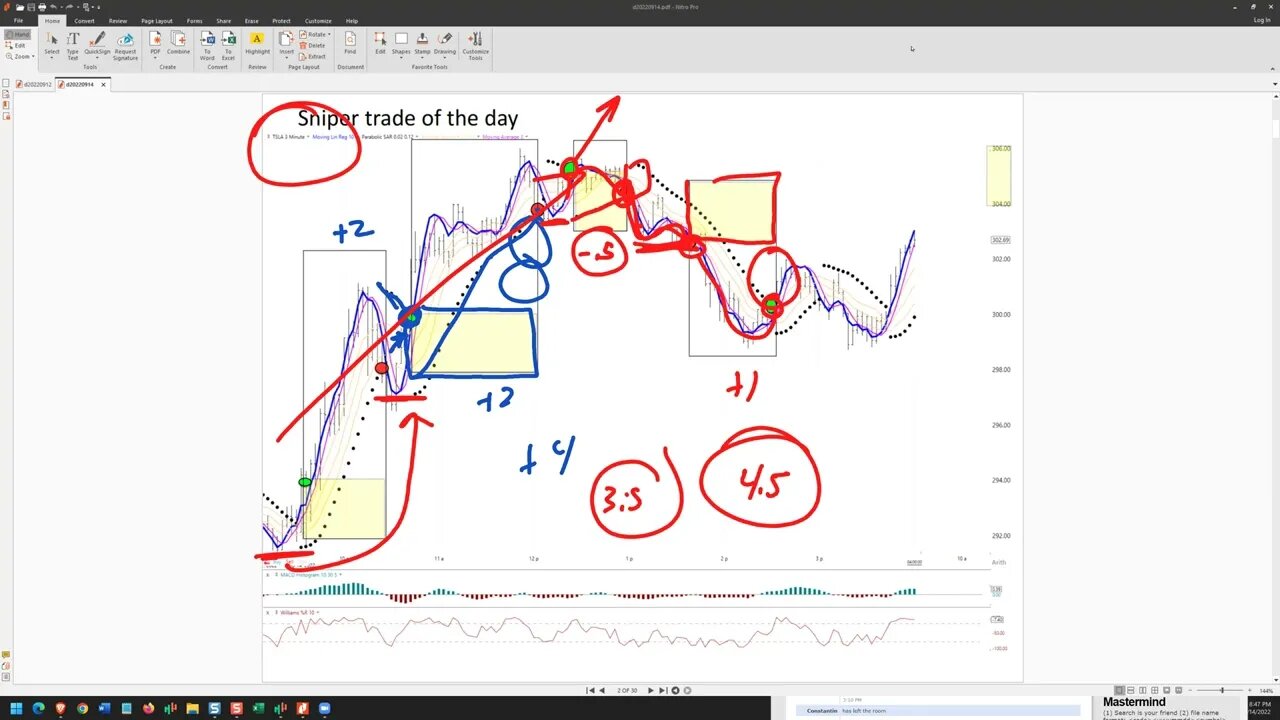Click Log In link
The width and height of the screenshot is (1280, 720).
[x=1262, y=20]
